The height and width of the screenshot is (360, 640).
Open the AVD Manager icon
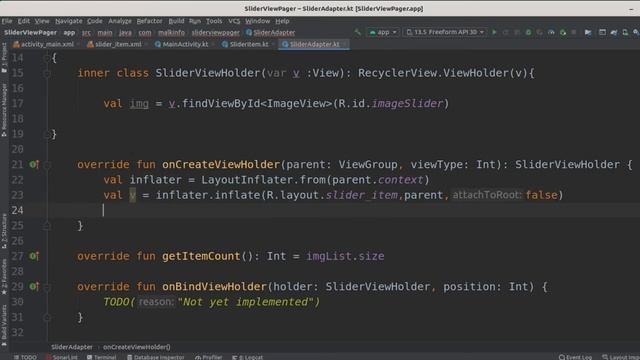625,32
